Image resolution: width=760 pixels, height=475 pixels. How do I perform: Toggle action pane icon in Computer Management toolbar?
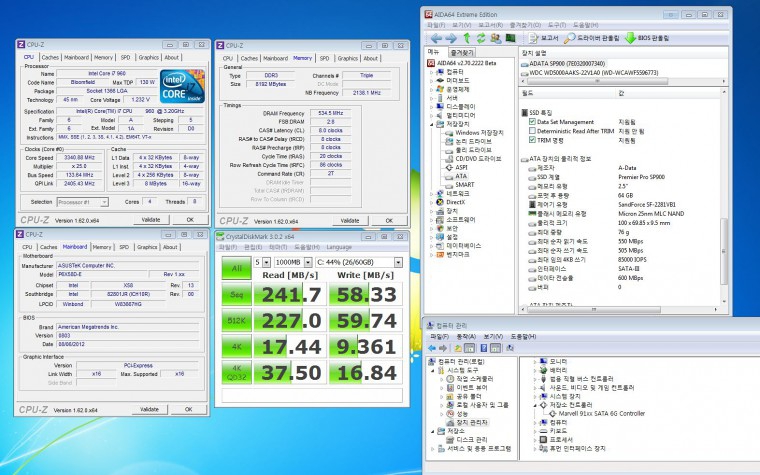(495, 348)
